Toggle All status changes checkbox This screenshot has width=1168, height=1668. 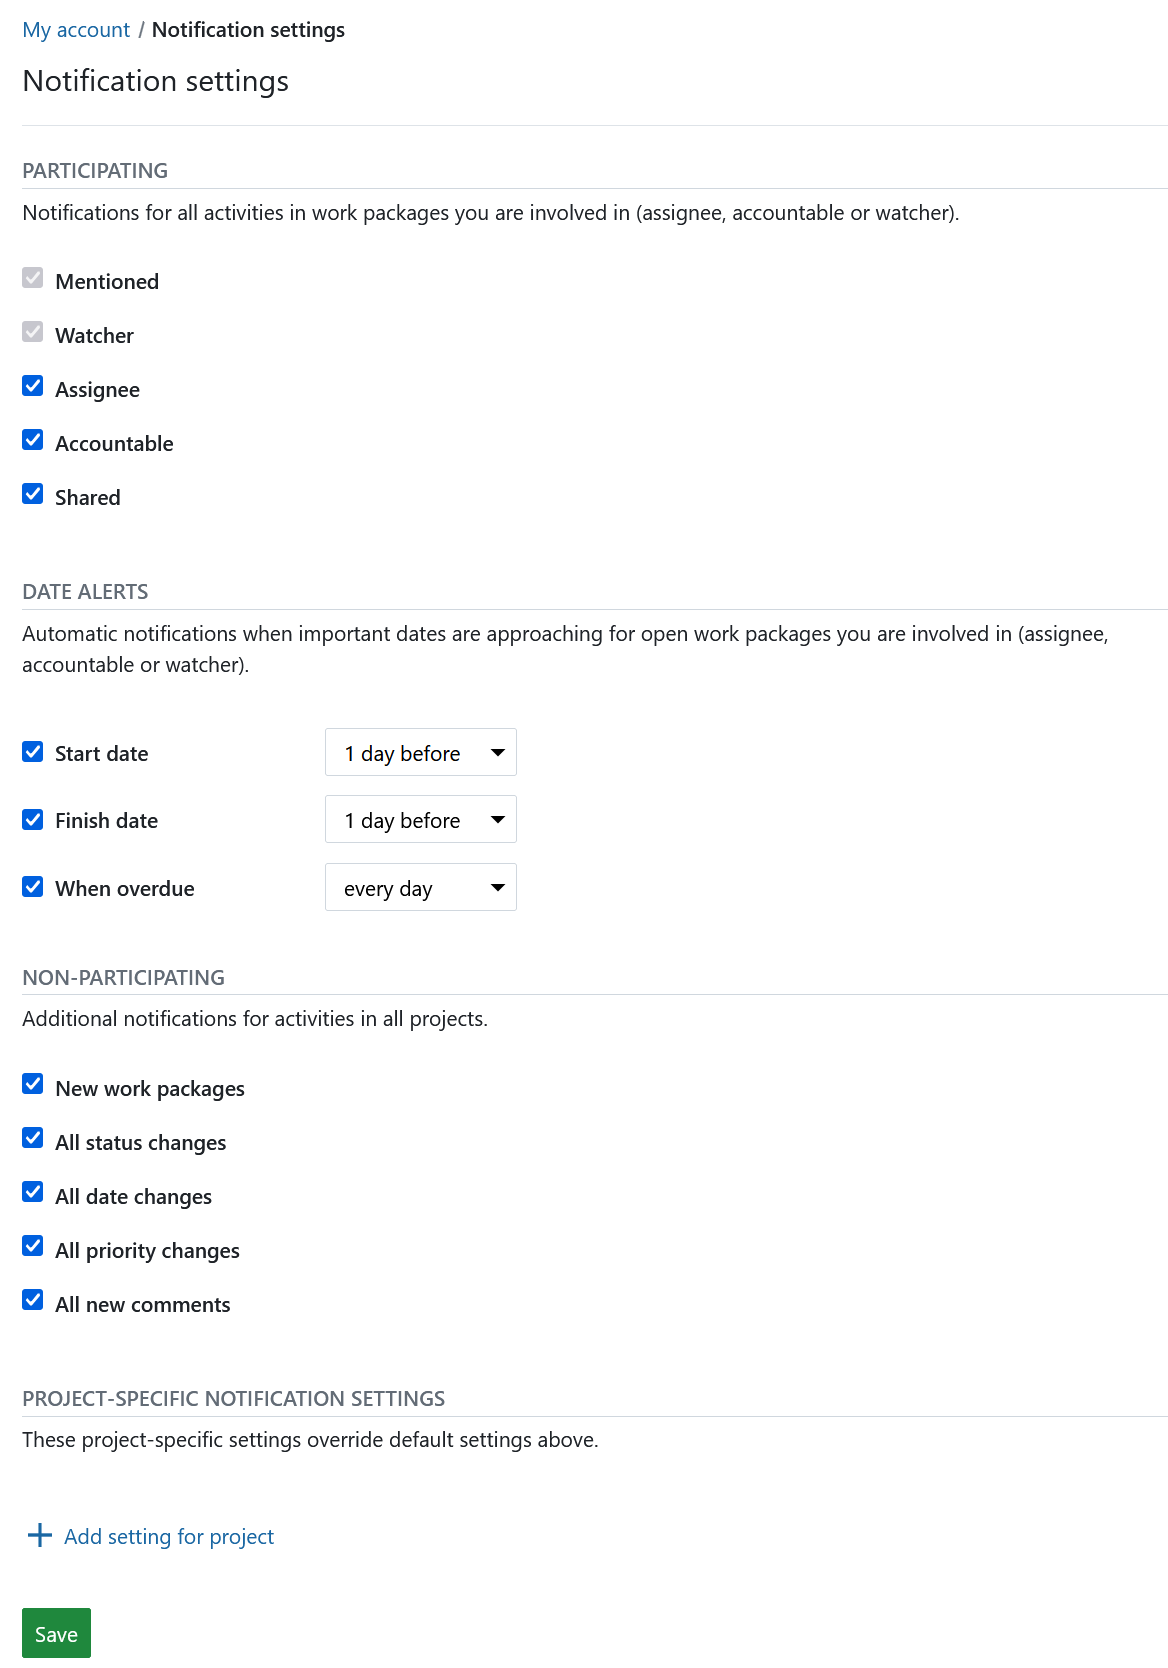pos(33,1139)
